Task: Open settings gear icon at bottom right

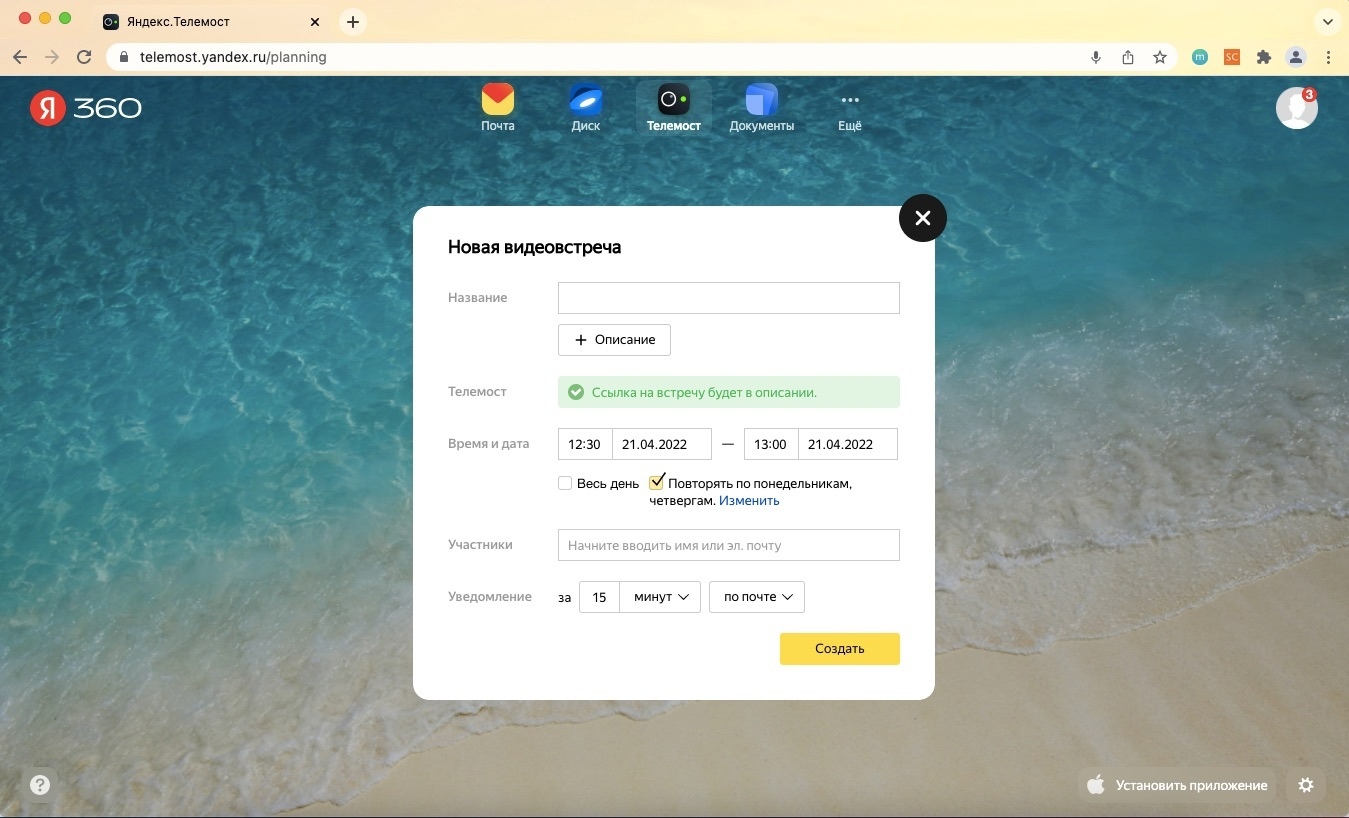Action: pos(1306,785)
